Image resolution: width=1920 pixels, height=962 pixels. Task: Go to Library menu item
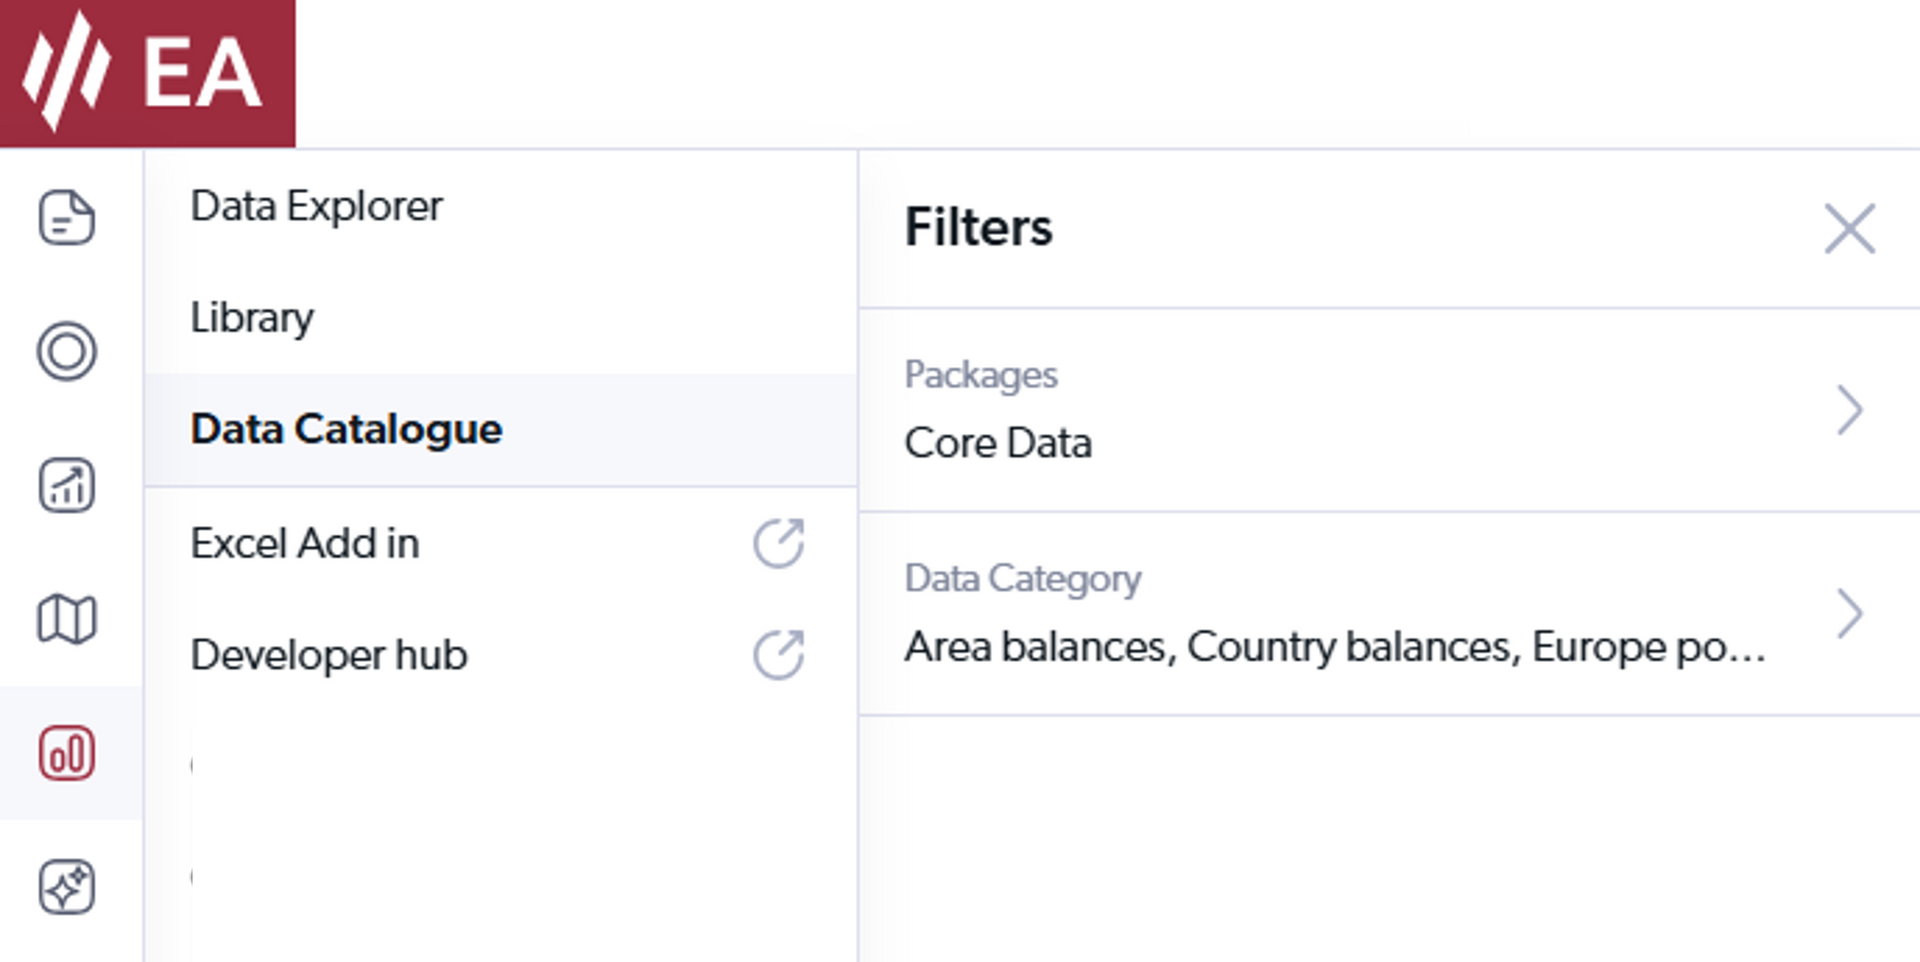click(252, 318)
